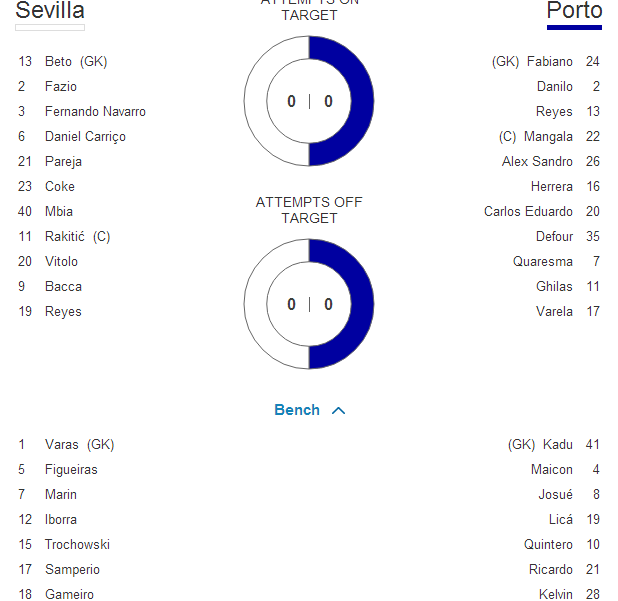This screenshot has height=601, width=618.
Task: Collapse the Bench section chevron
Action: pyautogui.click(x=338, y=411)
